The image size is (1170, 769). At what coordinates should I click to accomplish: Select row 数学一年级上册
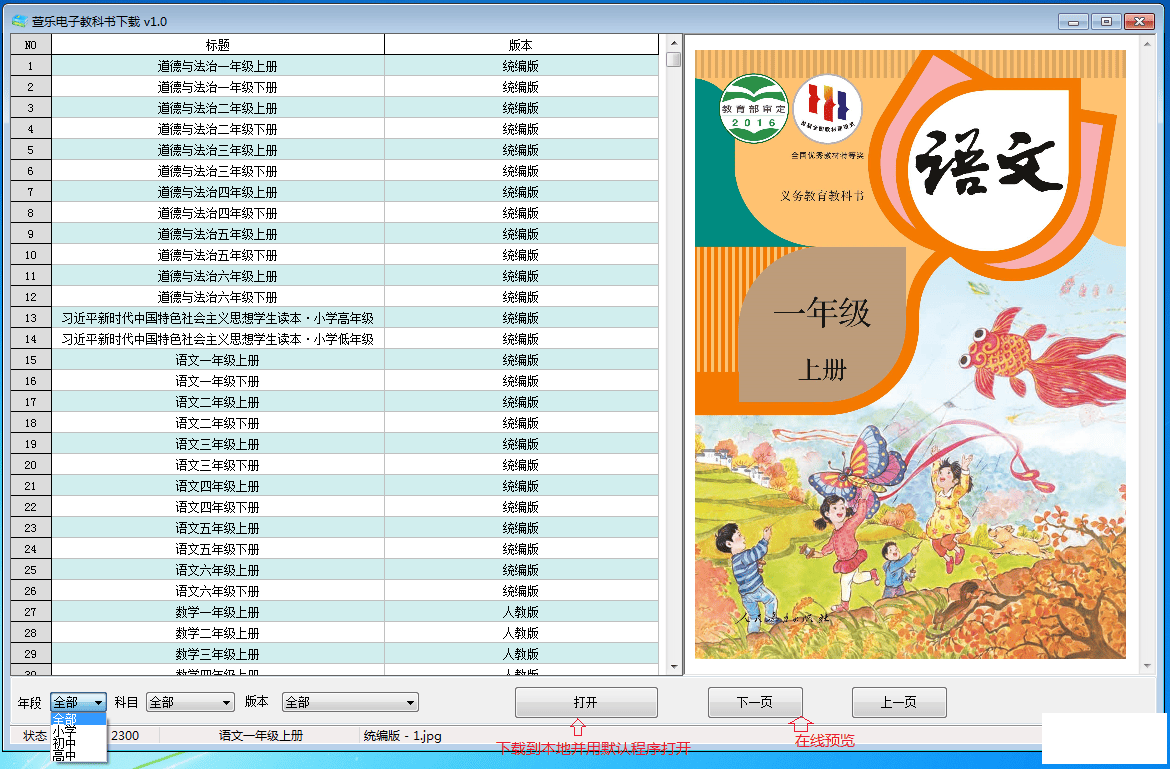(334, 612)
